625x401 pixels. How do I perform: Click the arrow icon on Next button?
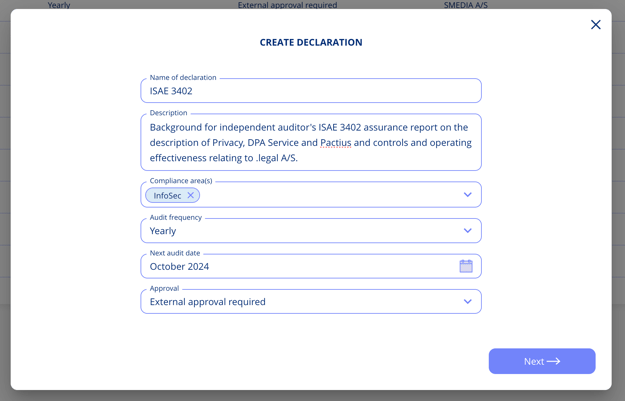(x=554, y=362)
